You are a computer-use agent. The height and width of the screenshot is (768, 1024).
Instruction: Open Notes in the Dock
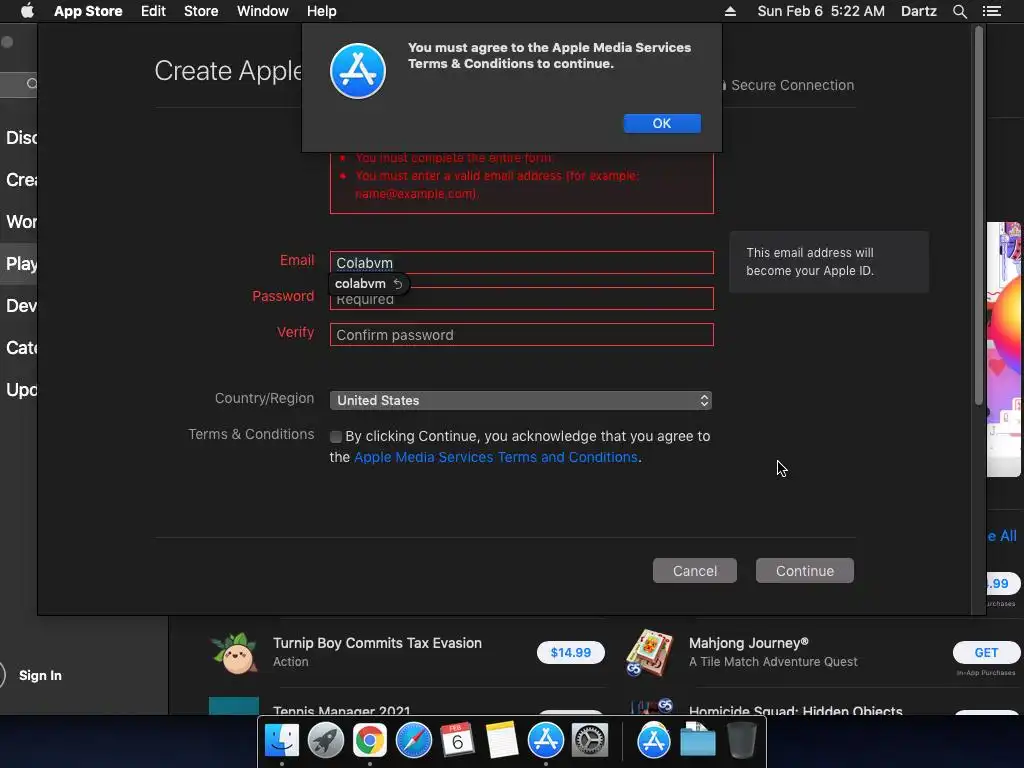[x=502, y=741]
